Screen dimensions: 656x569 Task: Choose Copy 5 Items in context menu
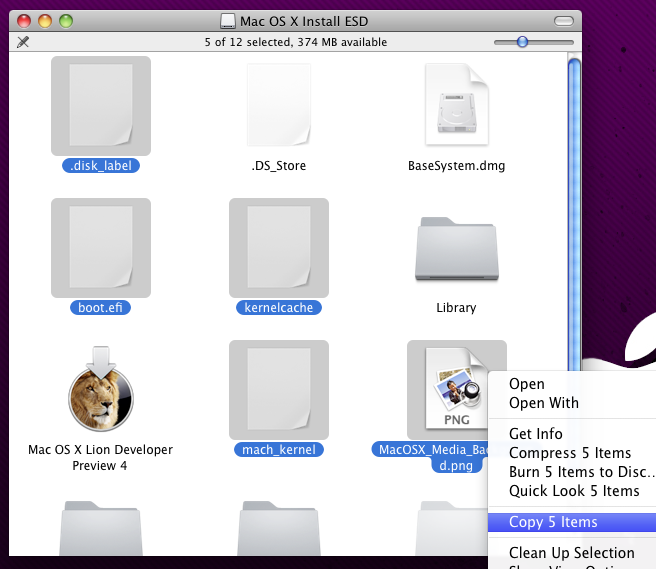click(x=572, y=522)
